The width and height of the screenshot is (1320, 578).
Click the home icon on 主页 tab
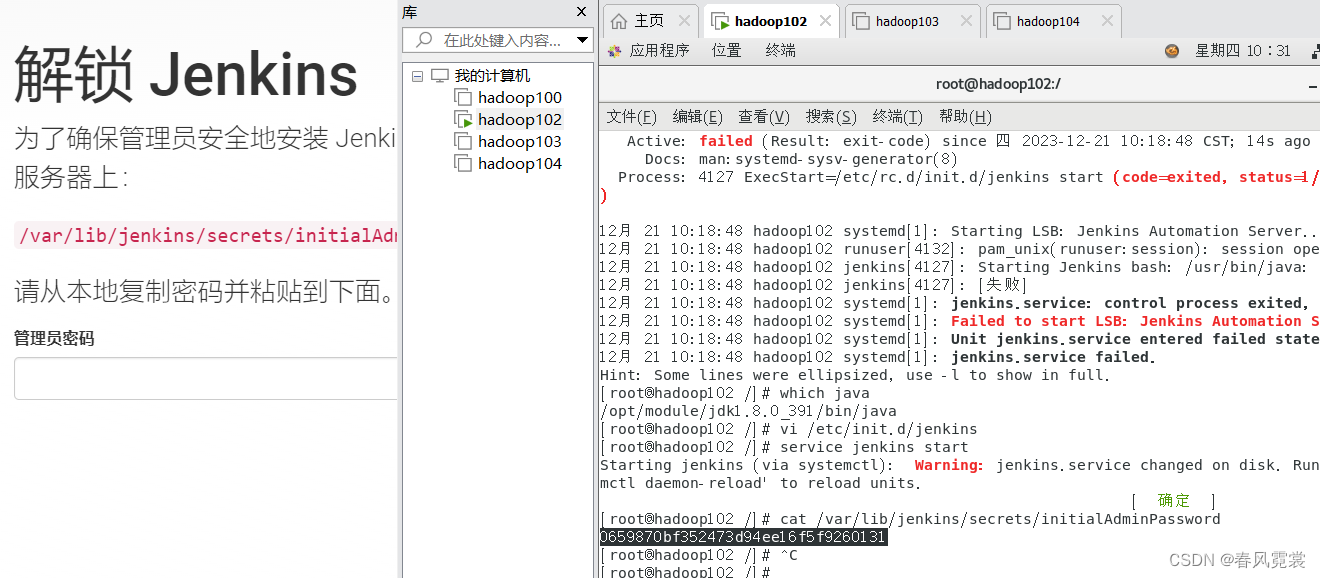tap(619, 21)
